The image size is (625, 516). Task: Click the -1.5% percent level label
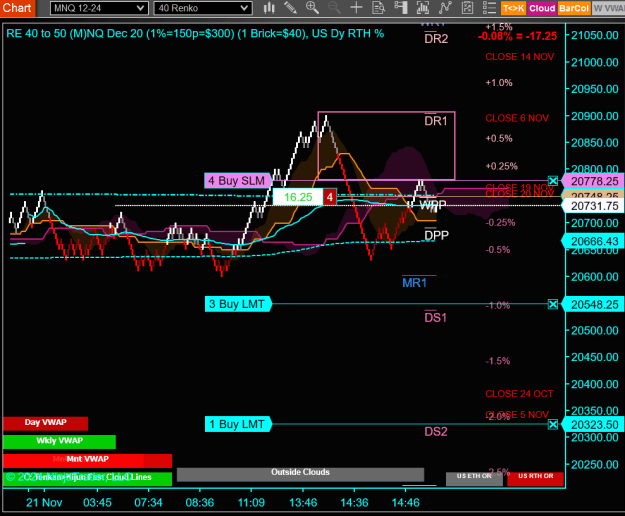click(497, 361)
